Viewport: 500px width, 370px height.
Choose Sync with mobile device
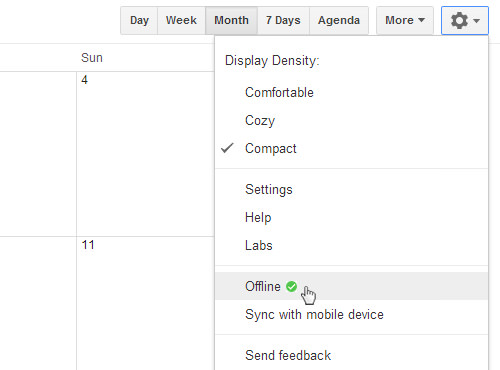pos(352,314)
